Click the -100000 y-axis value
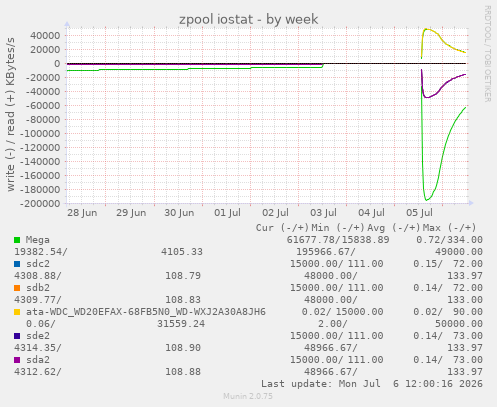 [x=40, y=134]
